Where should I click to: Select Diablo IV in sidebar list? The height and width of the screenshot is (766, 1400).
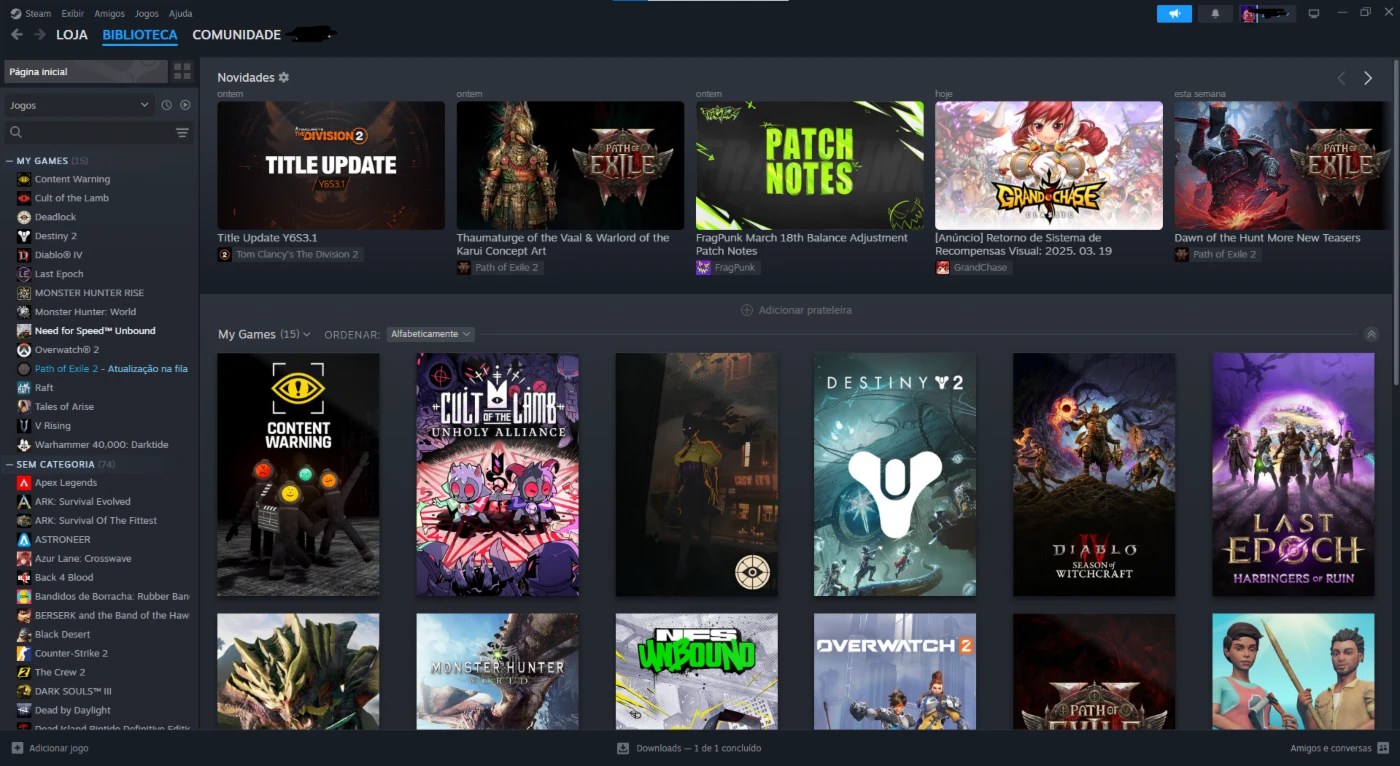pyautogui.click(x=58, y=255)
